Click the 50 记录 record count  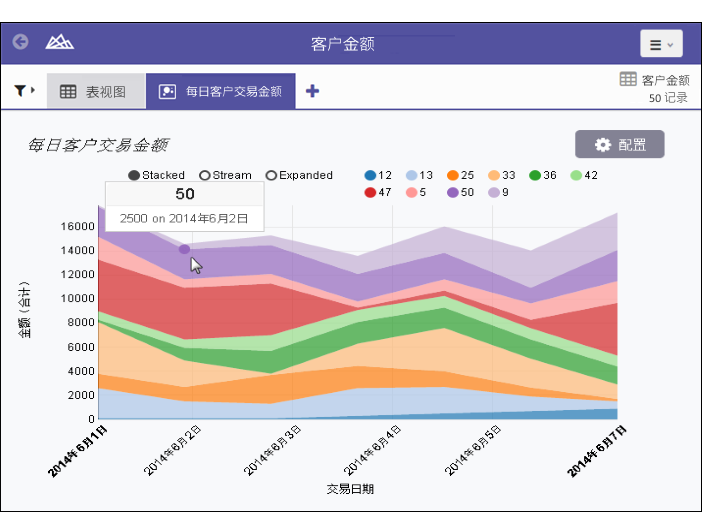668,98
